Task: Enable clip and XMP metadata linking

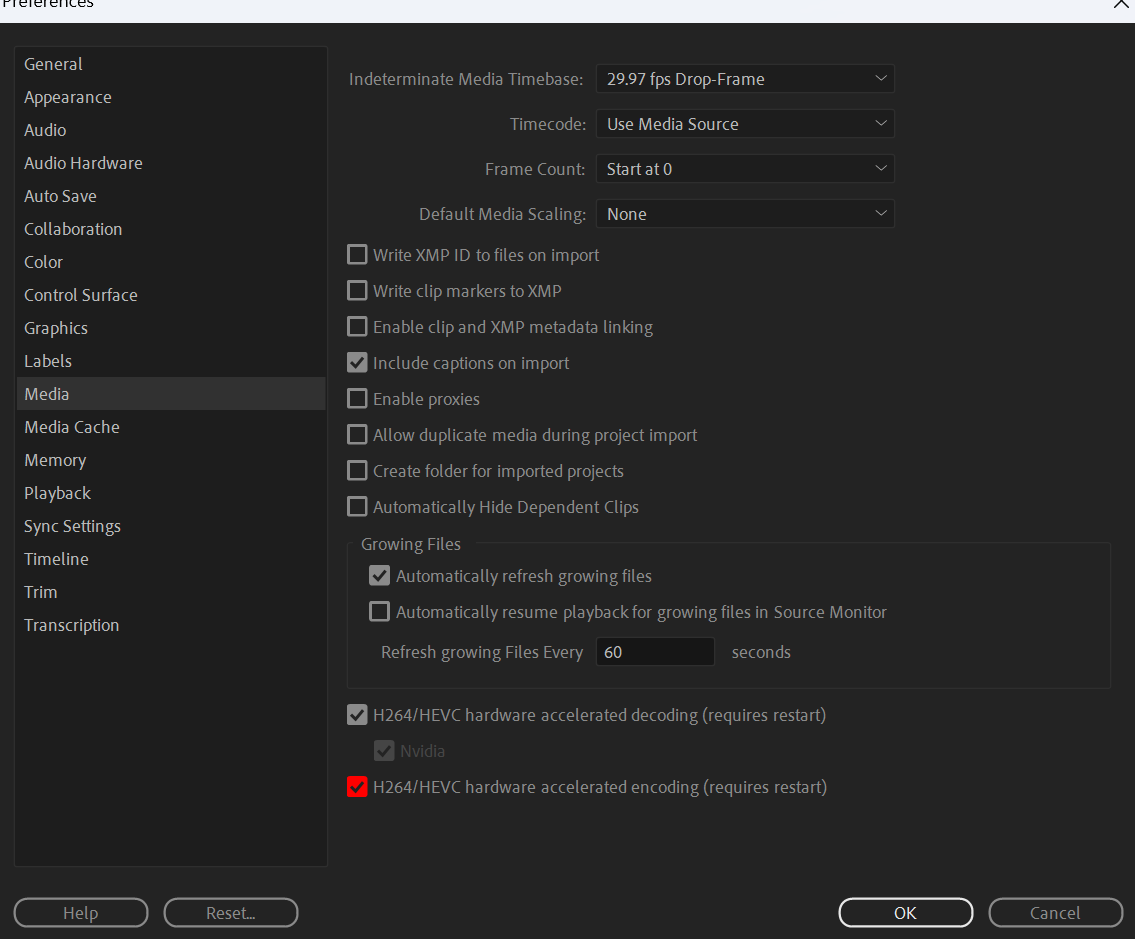Action: 357,327
